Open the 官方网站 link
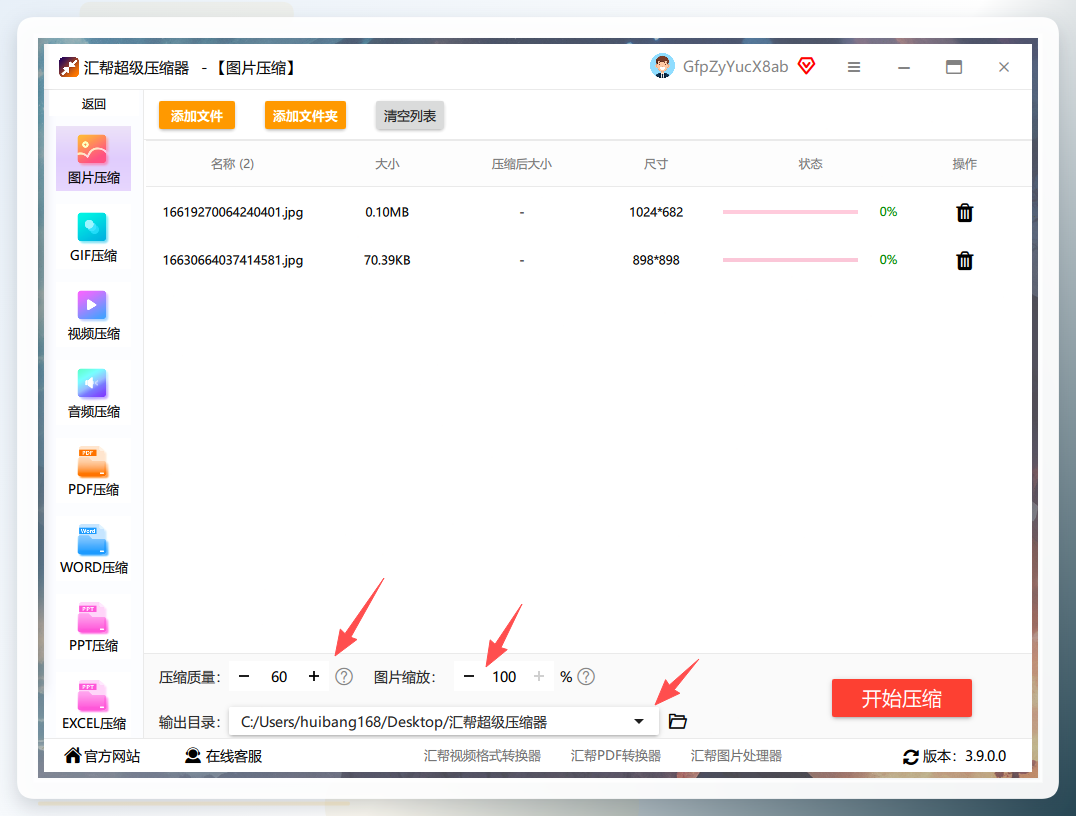 102,756
